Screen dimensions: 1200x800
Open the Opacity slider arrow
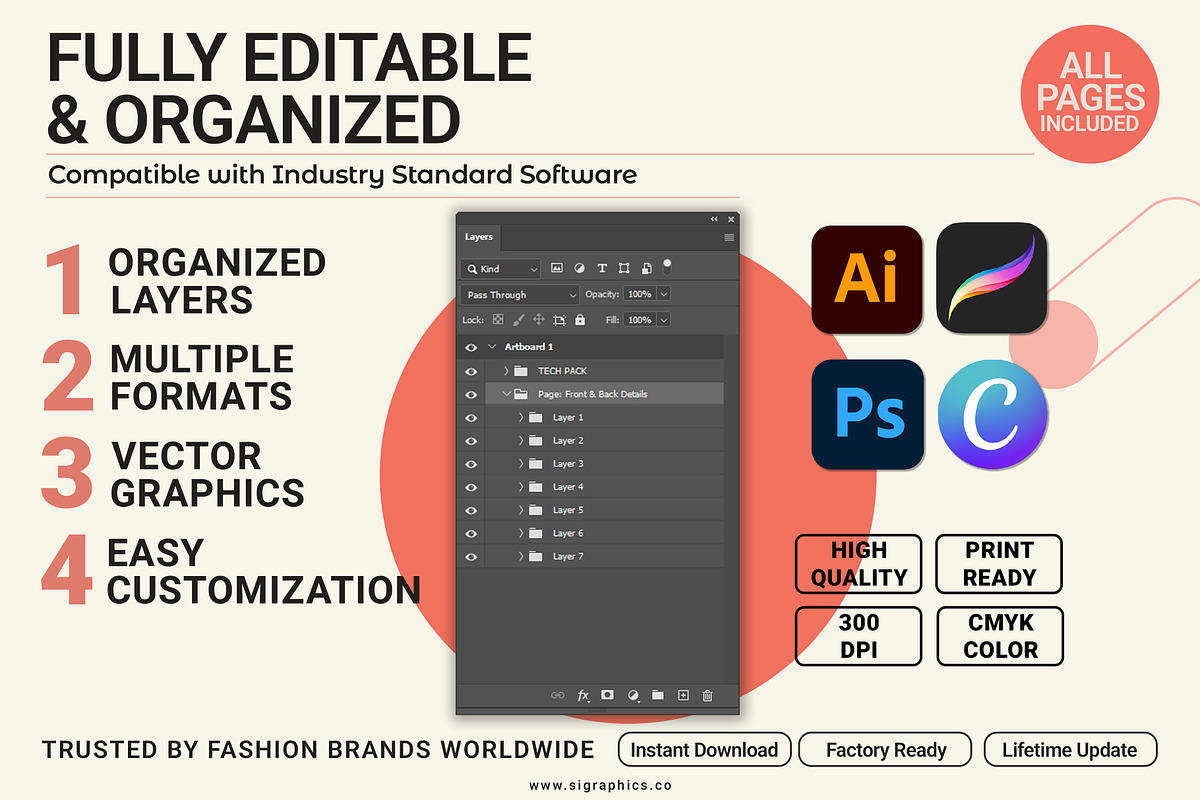click(x=663, y=294)
